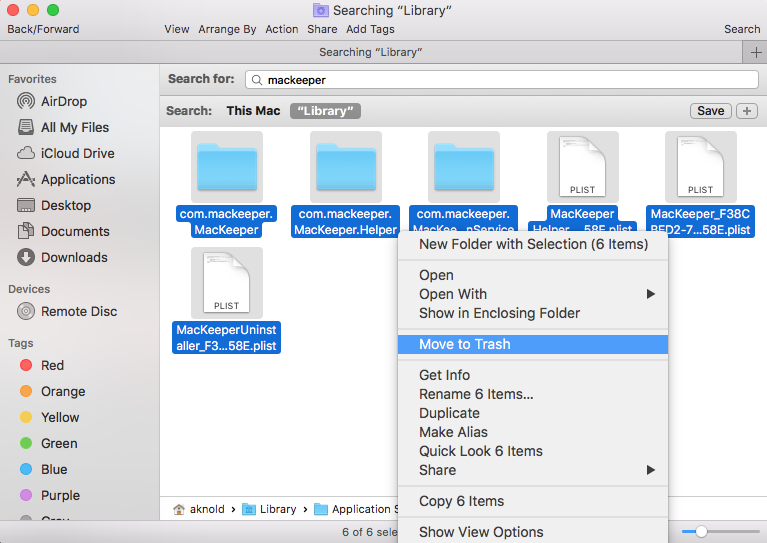Select Duplicate from context menu
The width and height of the screenshot is (767, 543).
click(533, 413)
